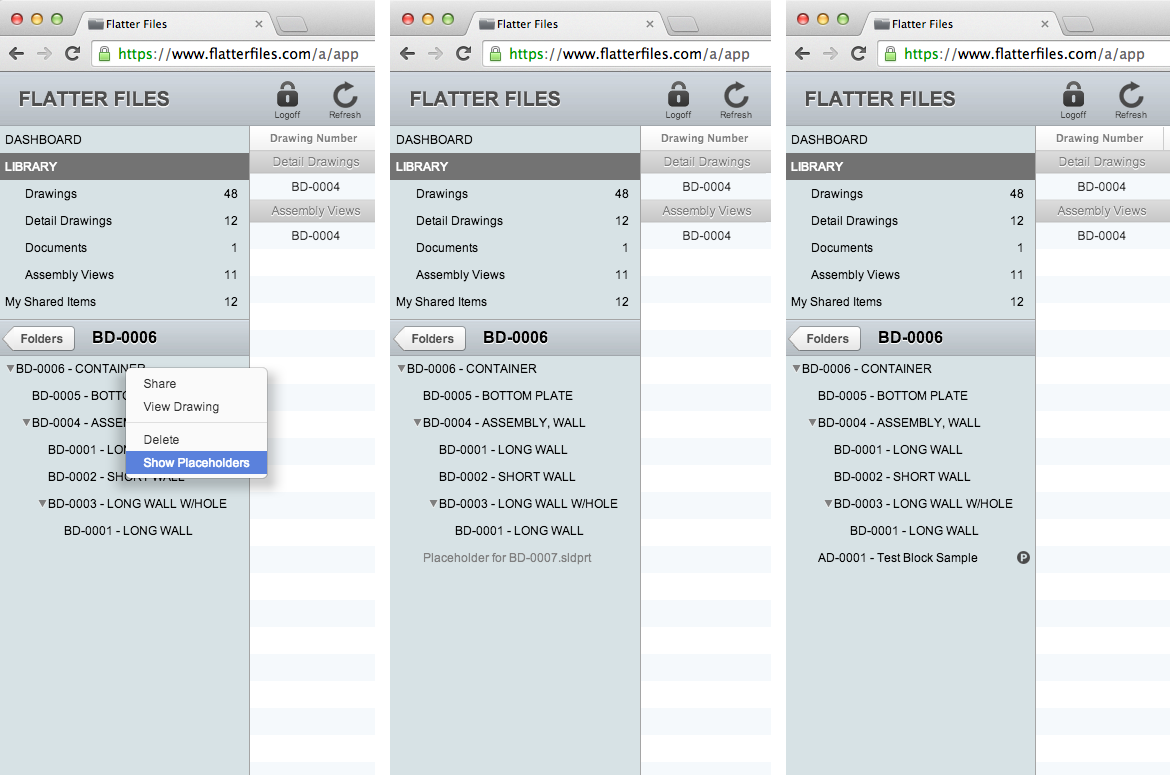Screen dimensions: 1170x775
Task: Open Drawings library in the Placeholder BD-0007 window
Action: point(515,194)
